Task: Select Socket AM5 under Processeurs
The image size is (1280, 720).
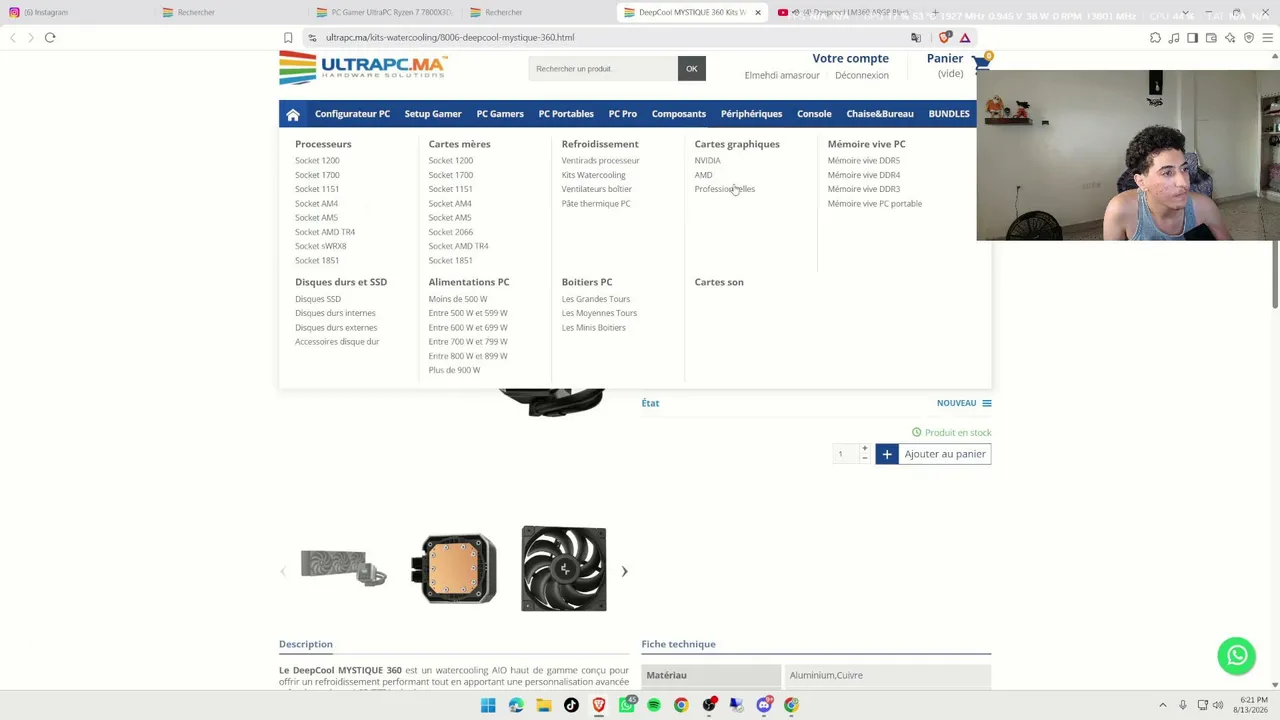Action: (x=316, y=218)
